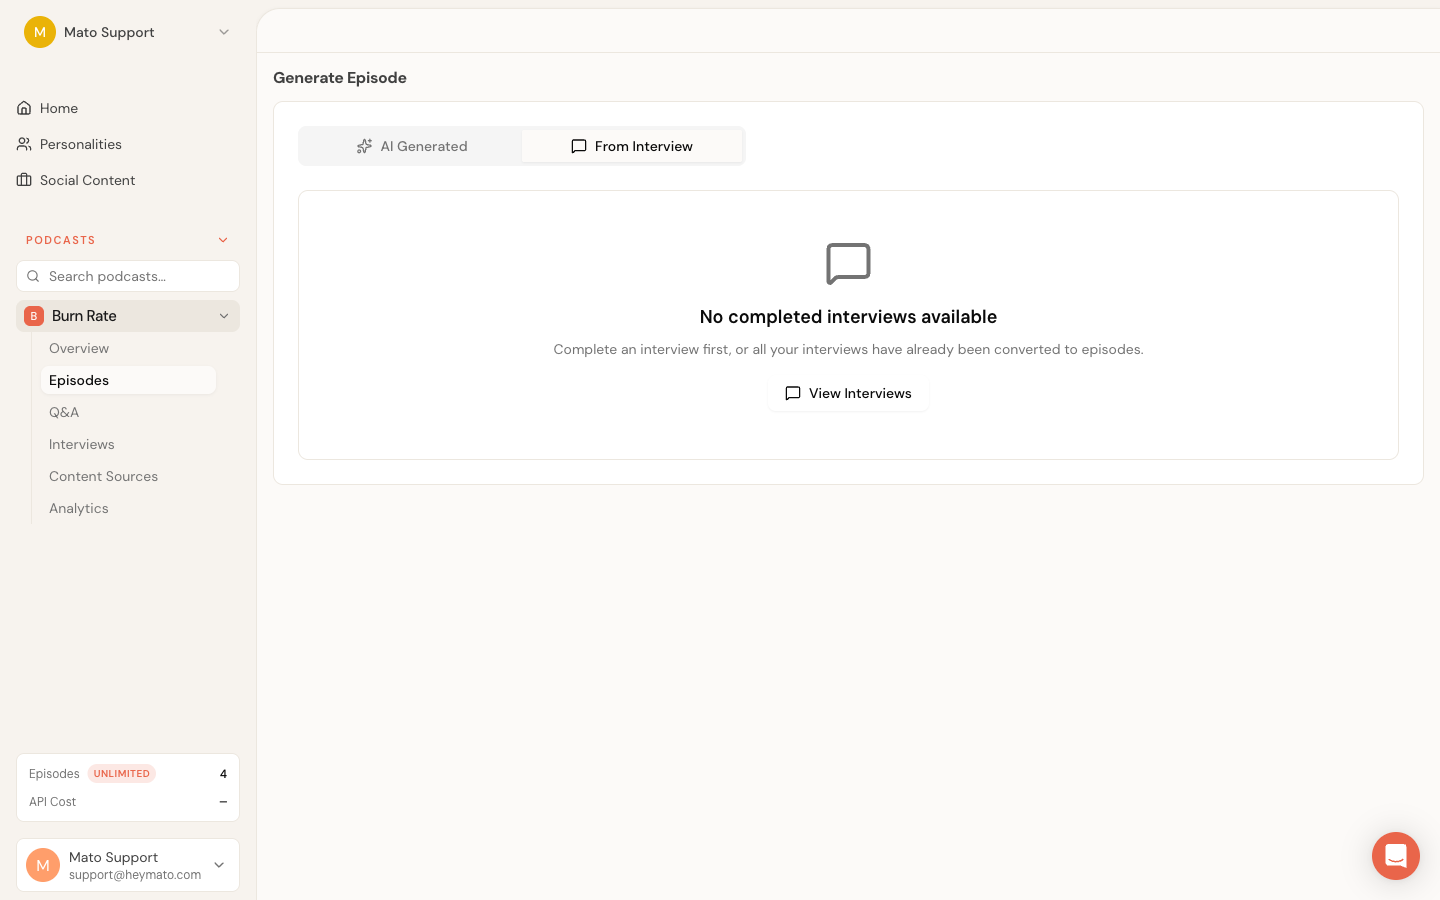Open Interviews under Burn Rate
Image resolution: width=1440 pixels, height=900 pixels.
tap(128, 444)
